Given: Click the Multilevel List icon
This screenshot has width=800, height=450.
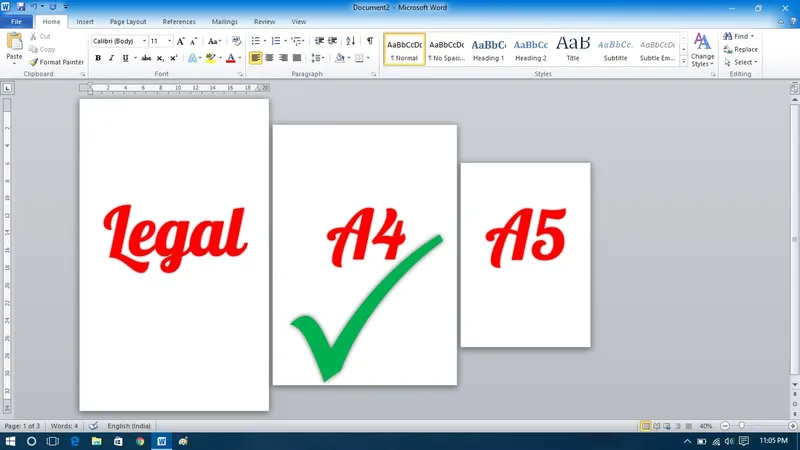Looking at the screenshot, I should pos(296,41).
